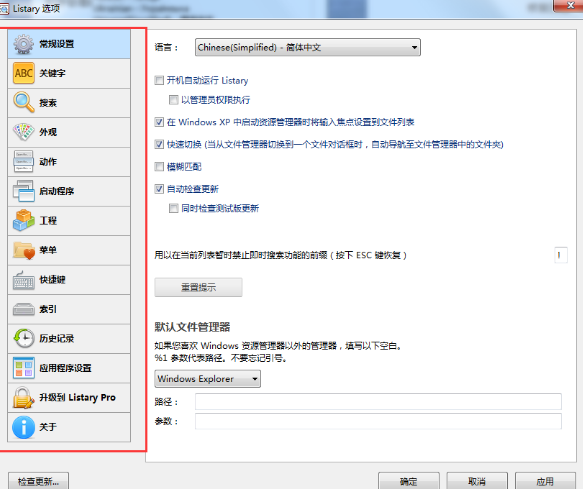Viewport: 583px width, 489px height.
Task: Click the 重置提示 button
Action: 199,287
